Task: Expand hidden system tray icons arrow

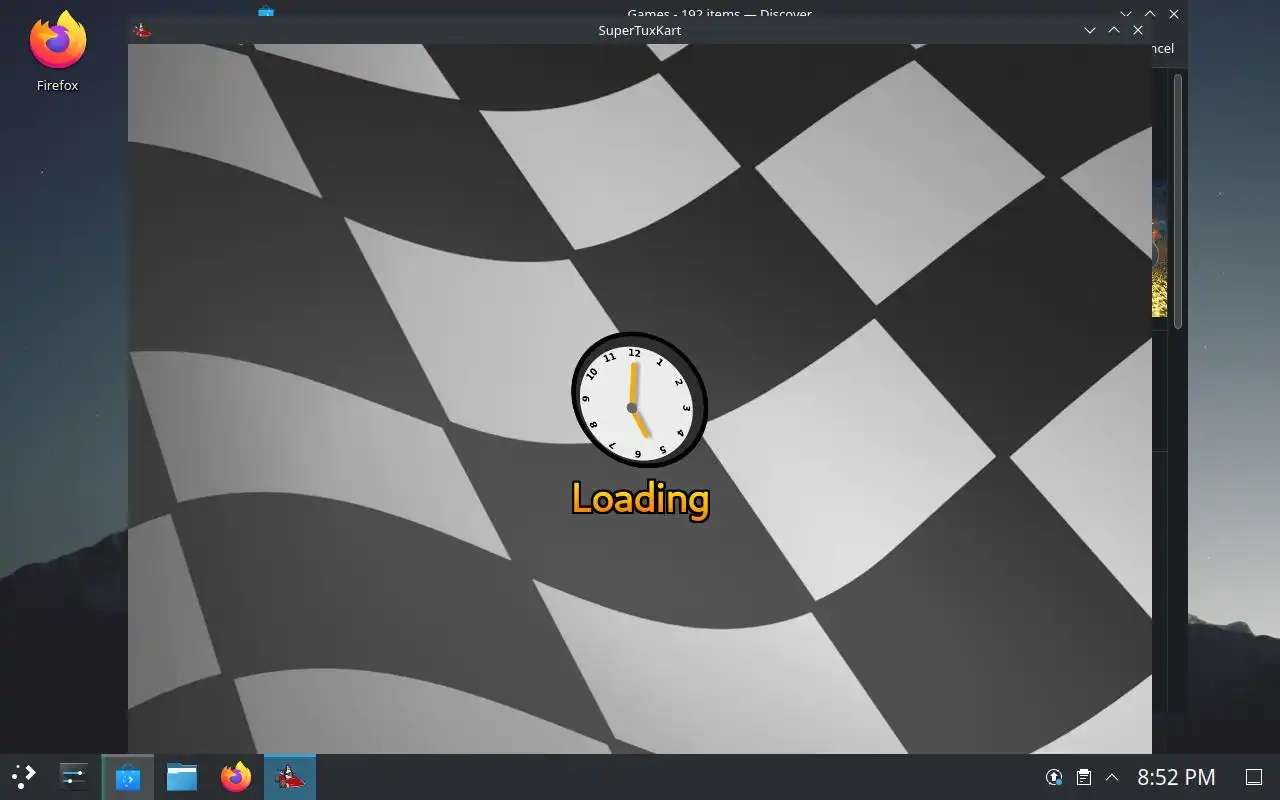Action: 1111,777
